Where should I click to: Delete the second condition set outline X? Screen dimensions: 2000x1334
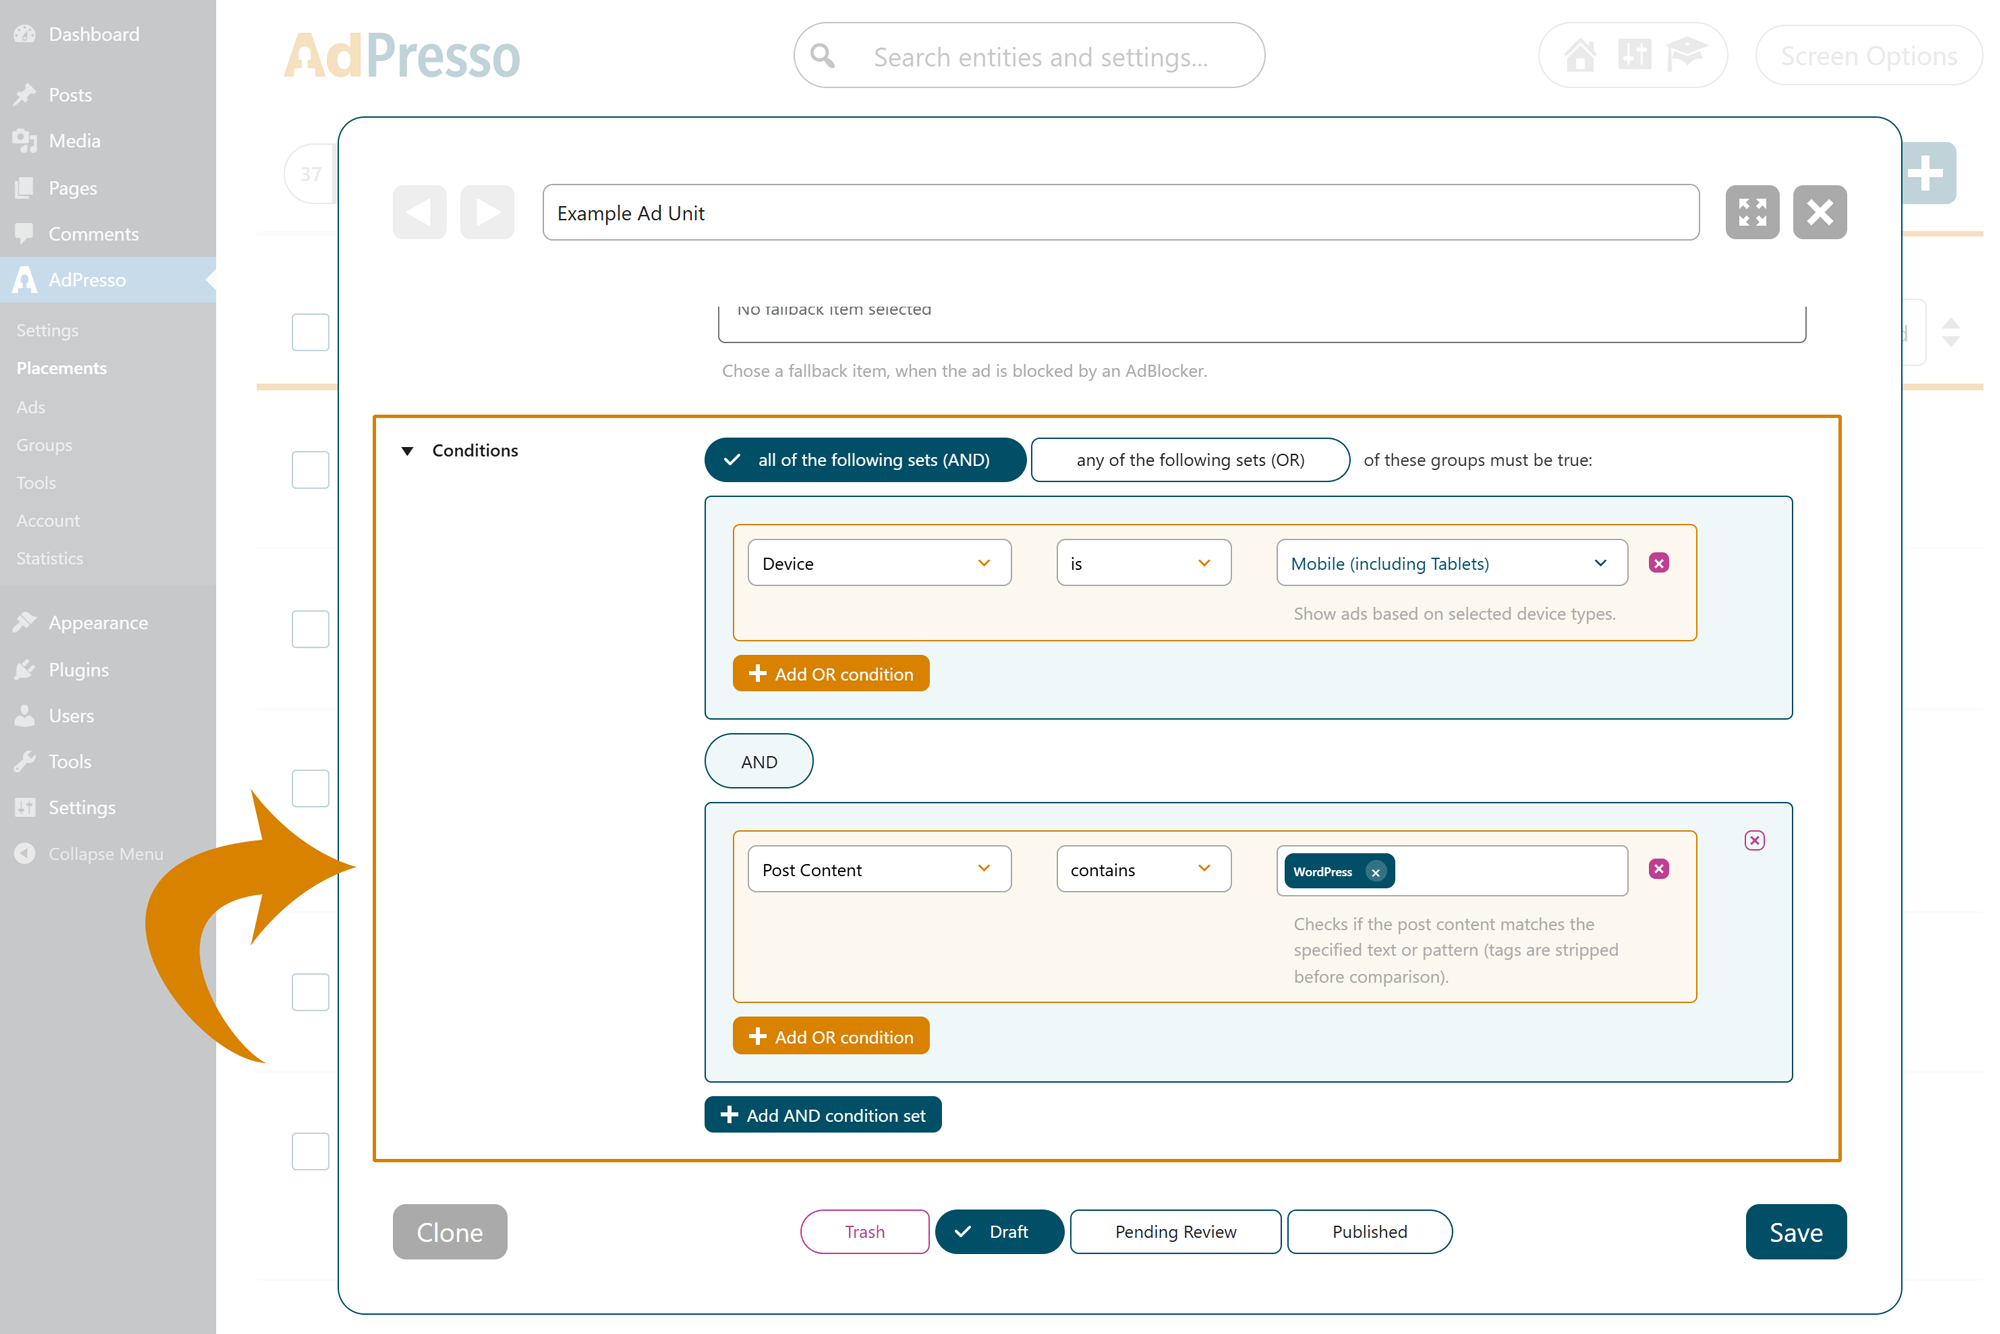tap(1754, 840)
